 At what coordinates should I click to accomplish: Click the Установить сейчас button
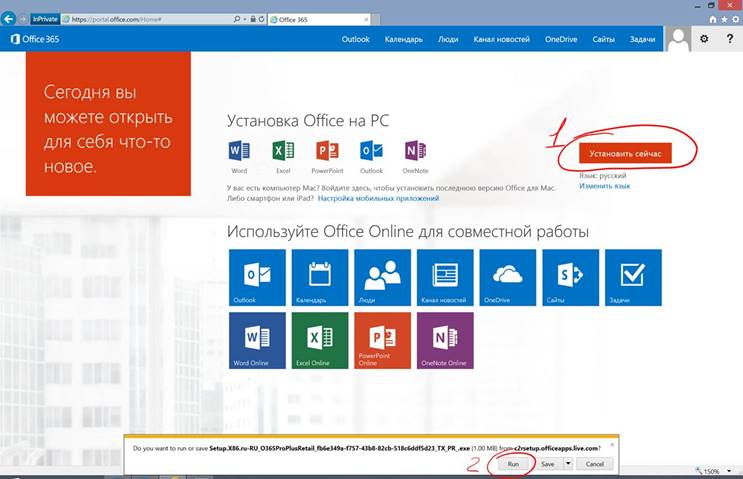625,153
